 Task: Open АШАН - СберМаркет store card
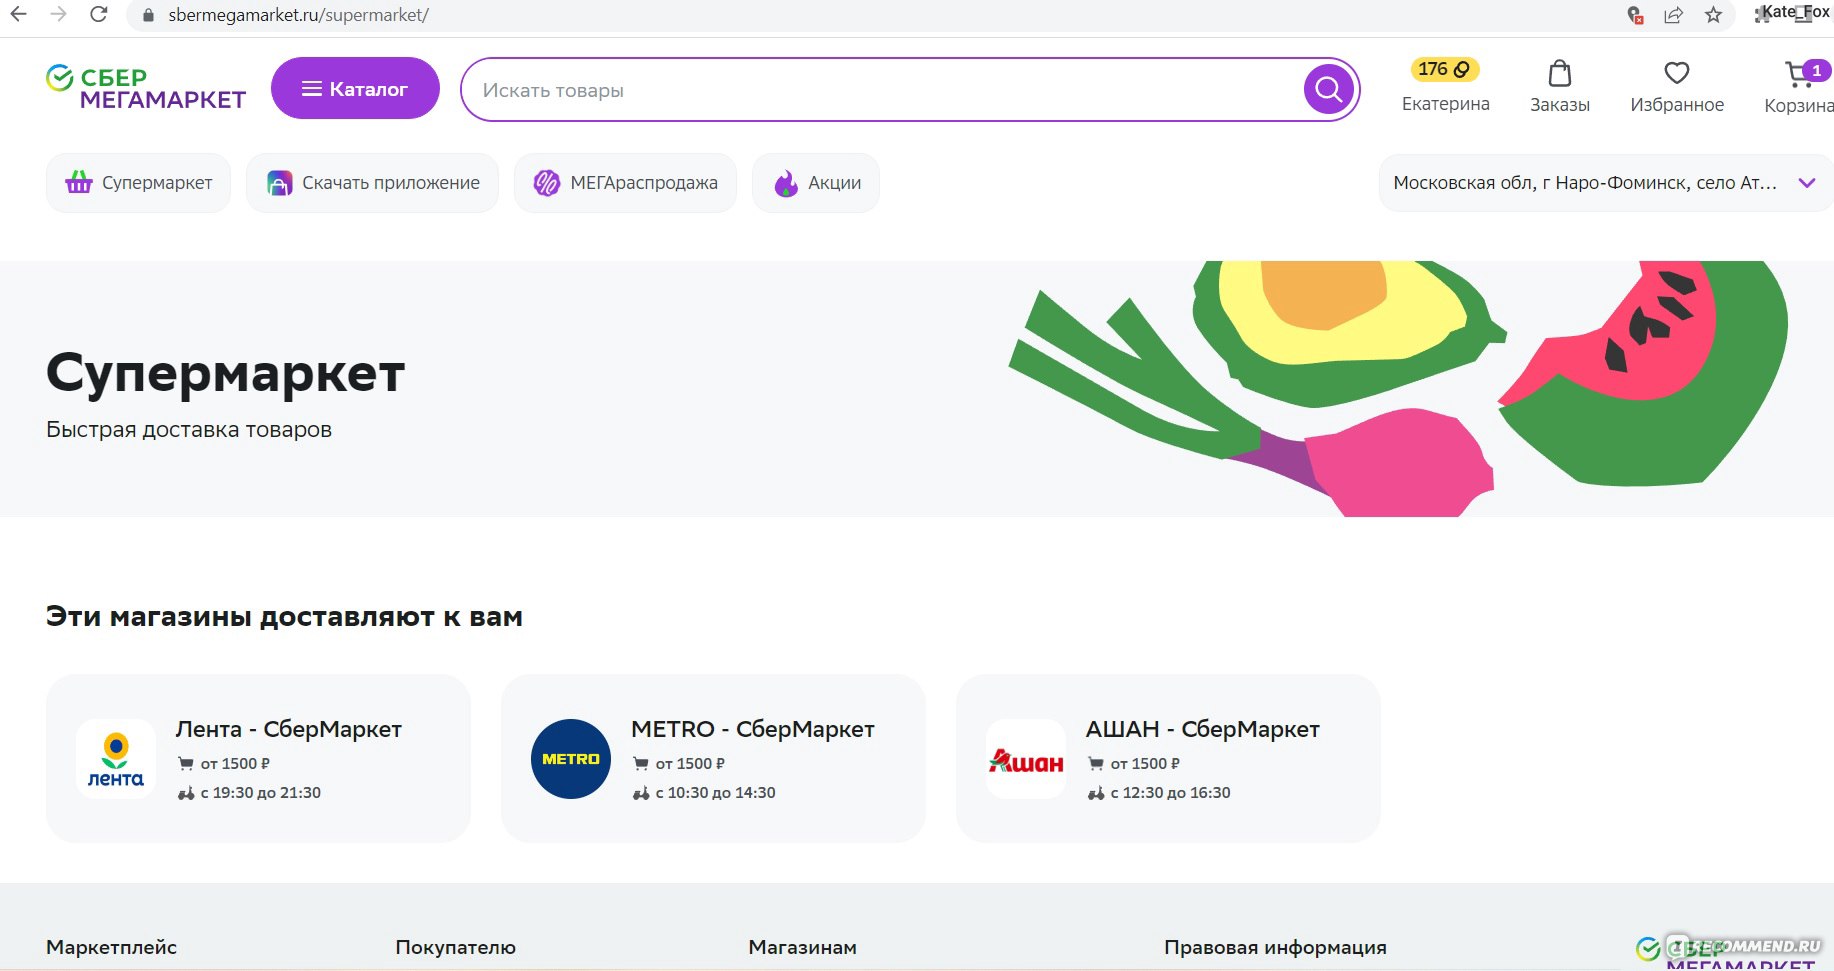pos(1168,758)
